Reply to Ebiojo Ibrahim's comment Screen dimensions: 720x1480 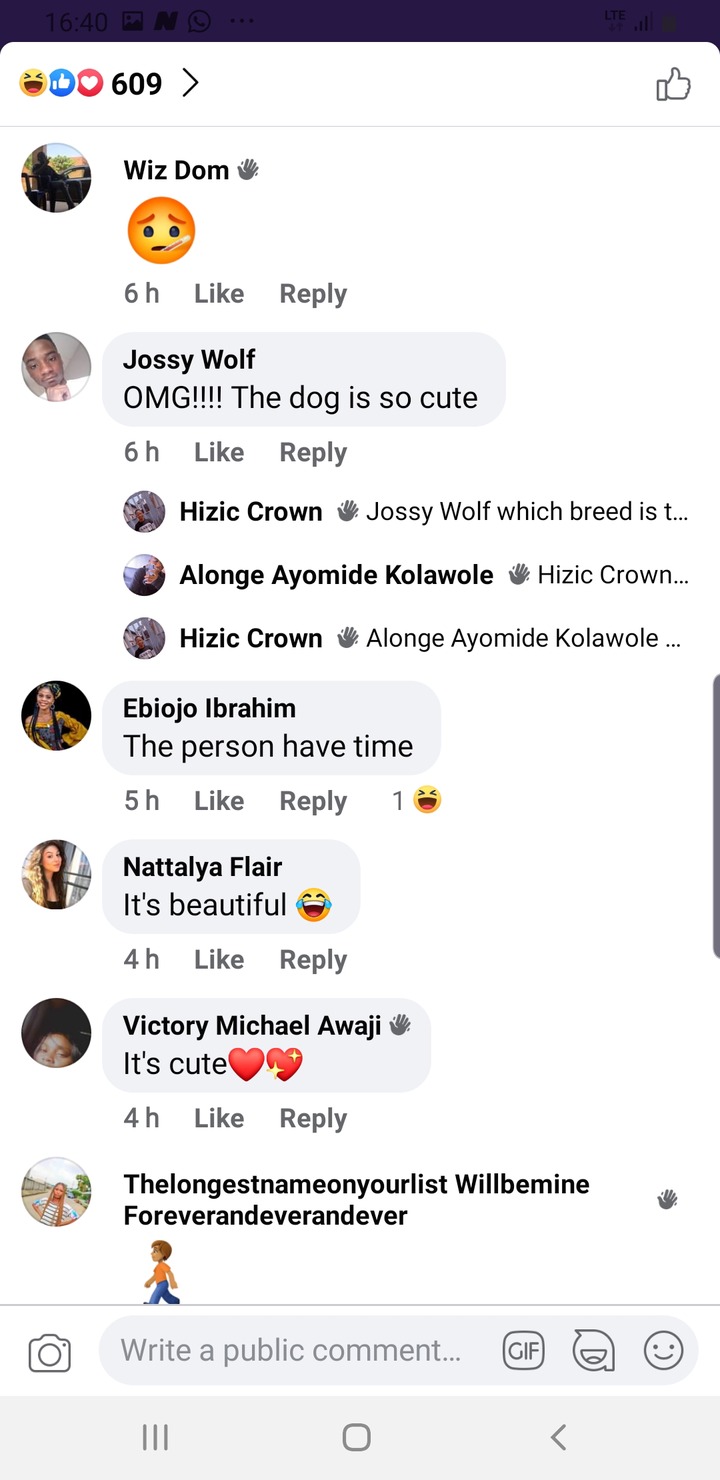point(313,801)
